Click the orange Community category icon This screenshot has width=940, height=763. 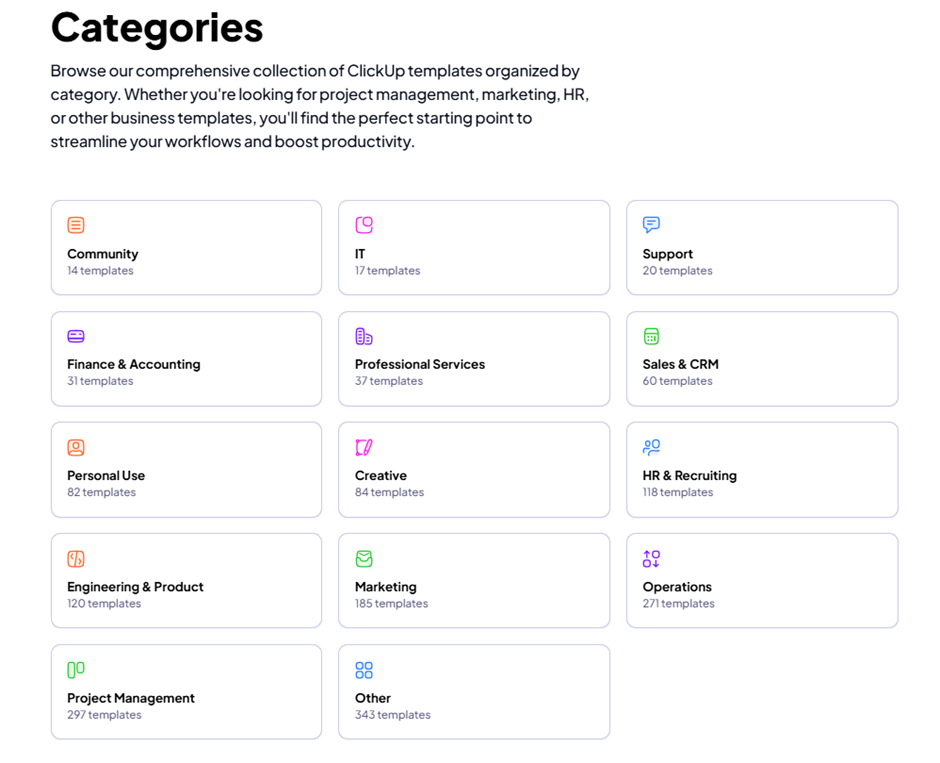tap(76, 225)
